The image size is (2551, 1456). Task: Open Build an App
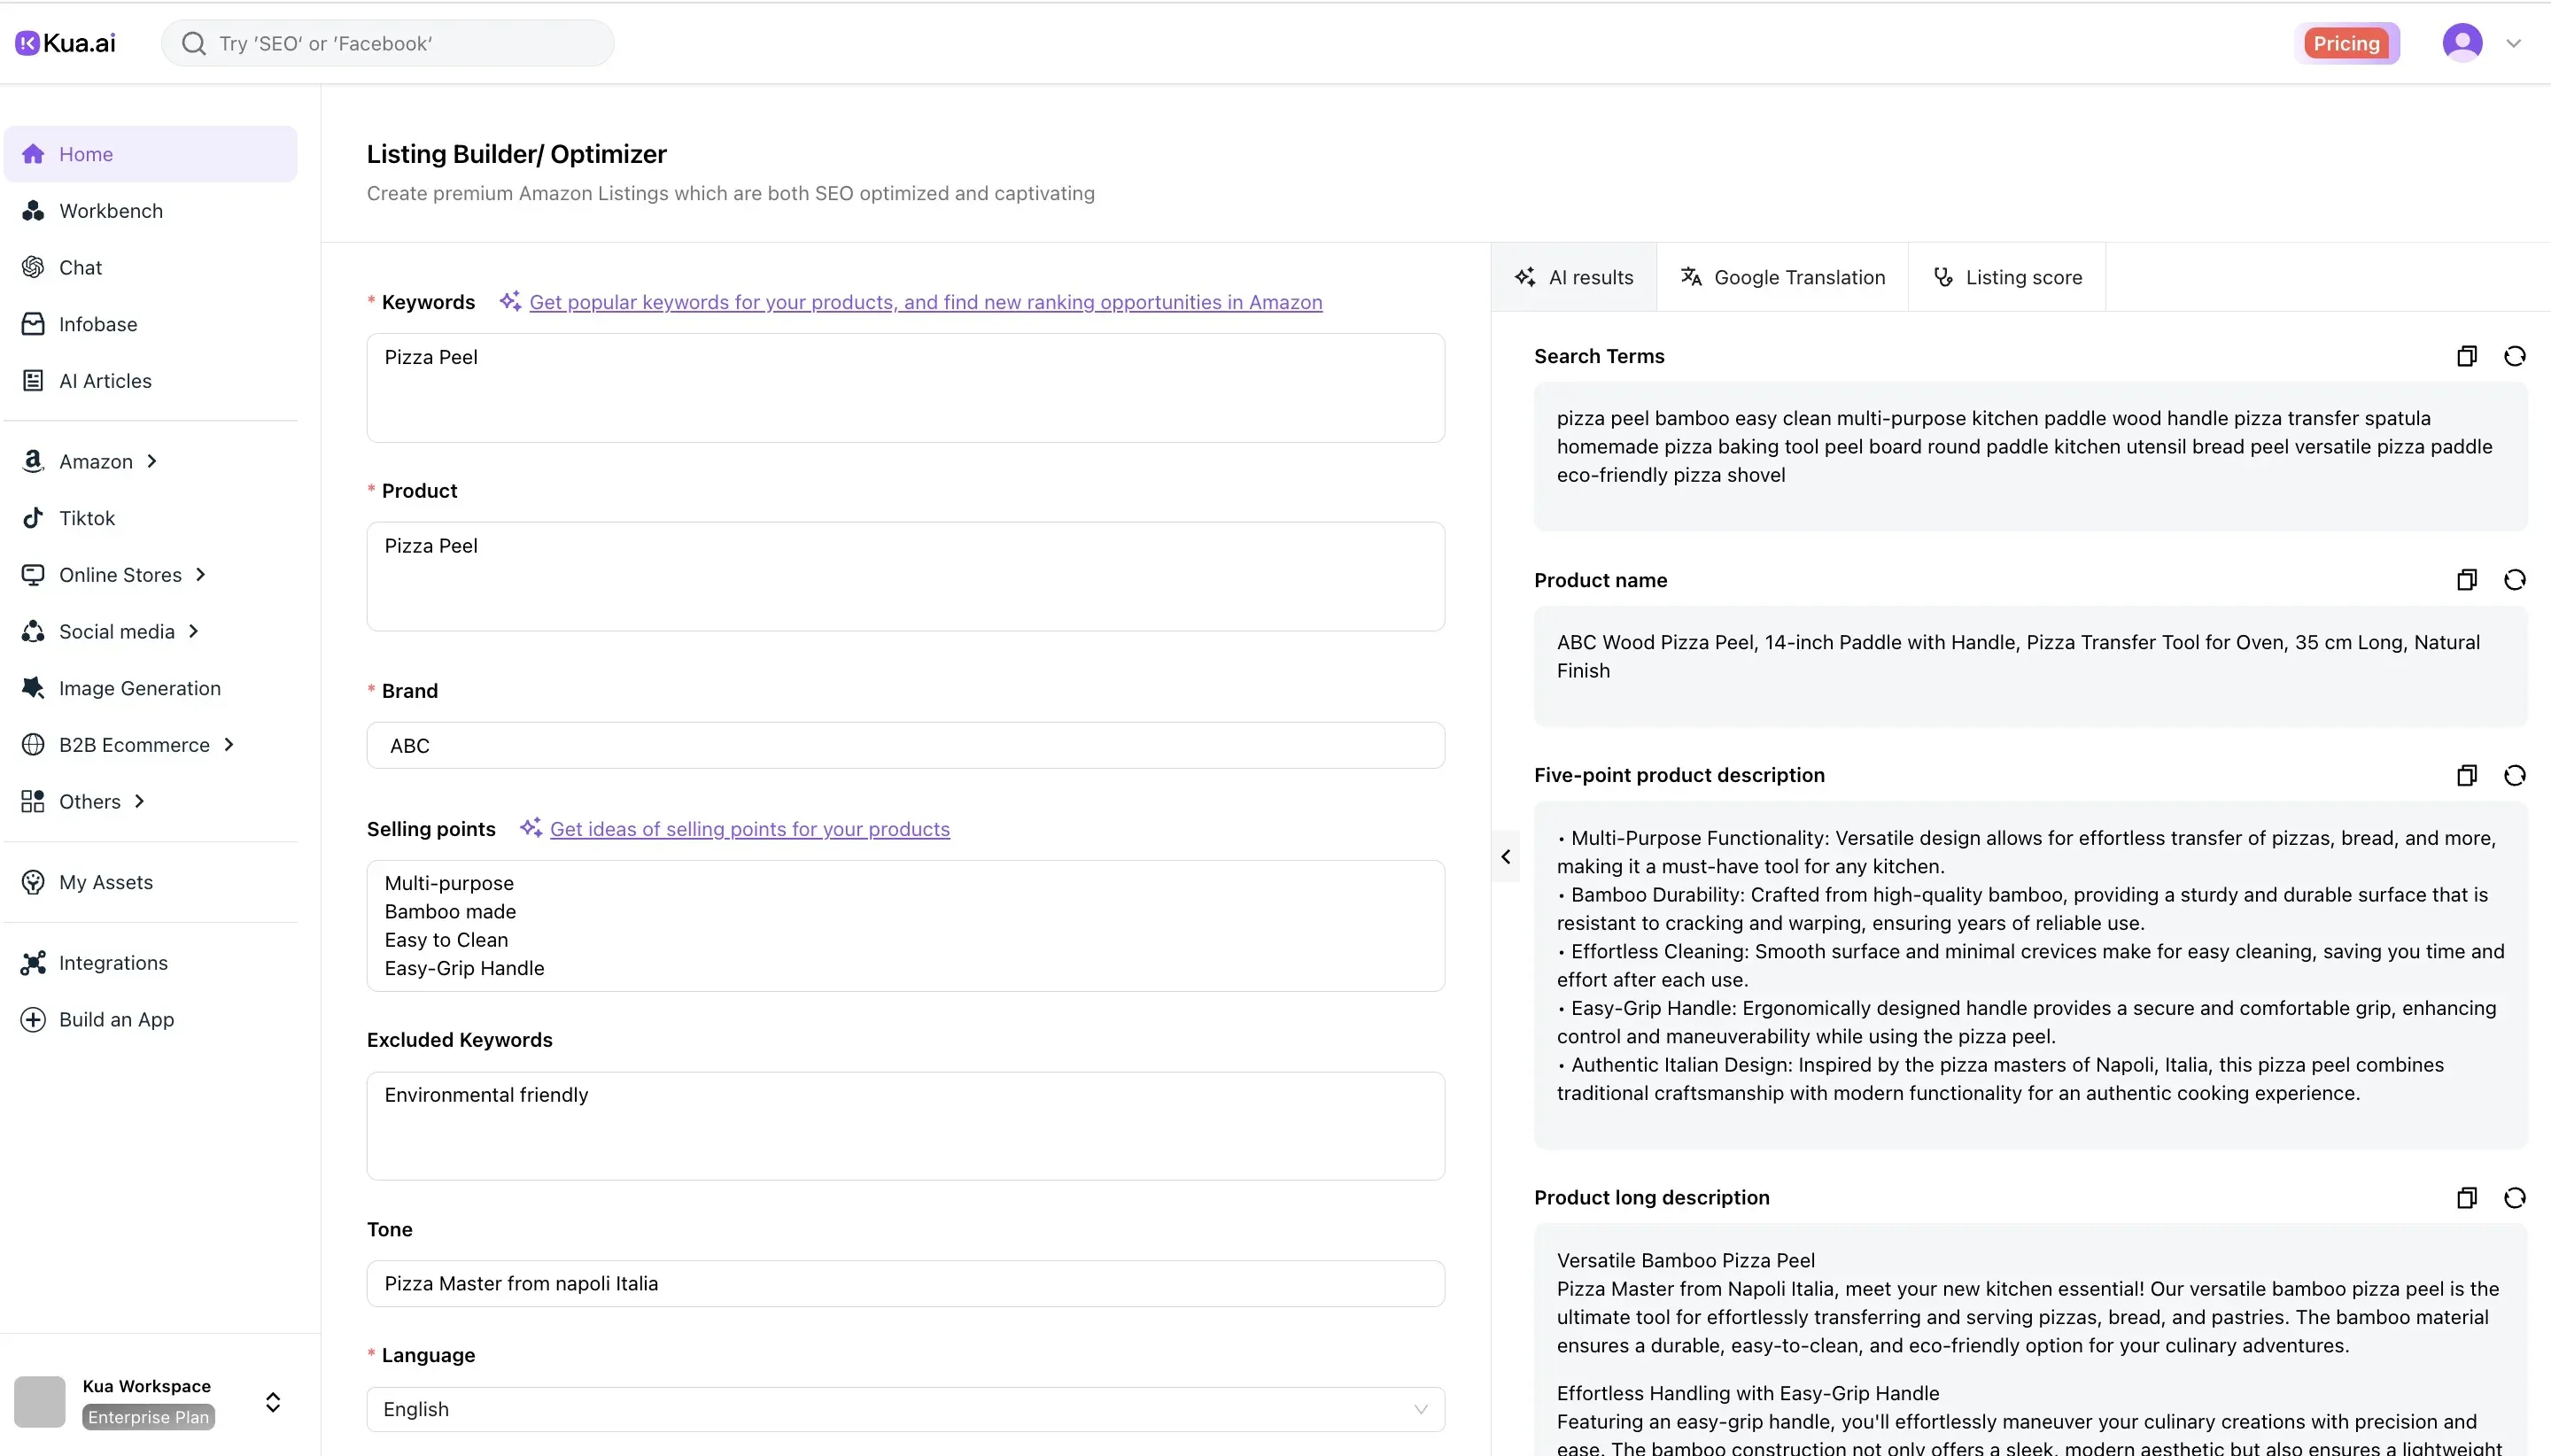coord(116,1019)
